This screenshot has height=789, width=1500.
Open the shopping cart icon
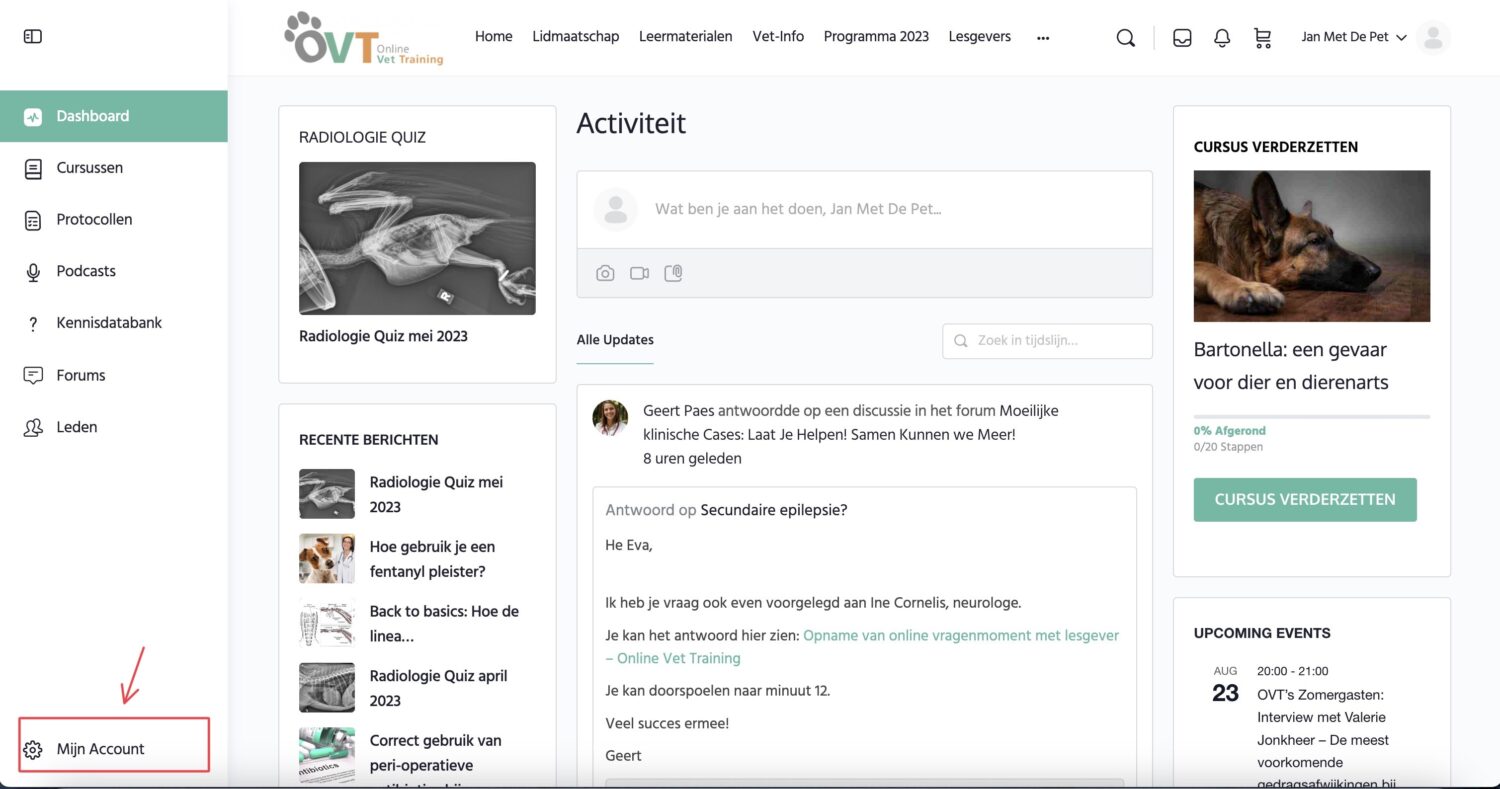point(1262,38)
